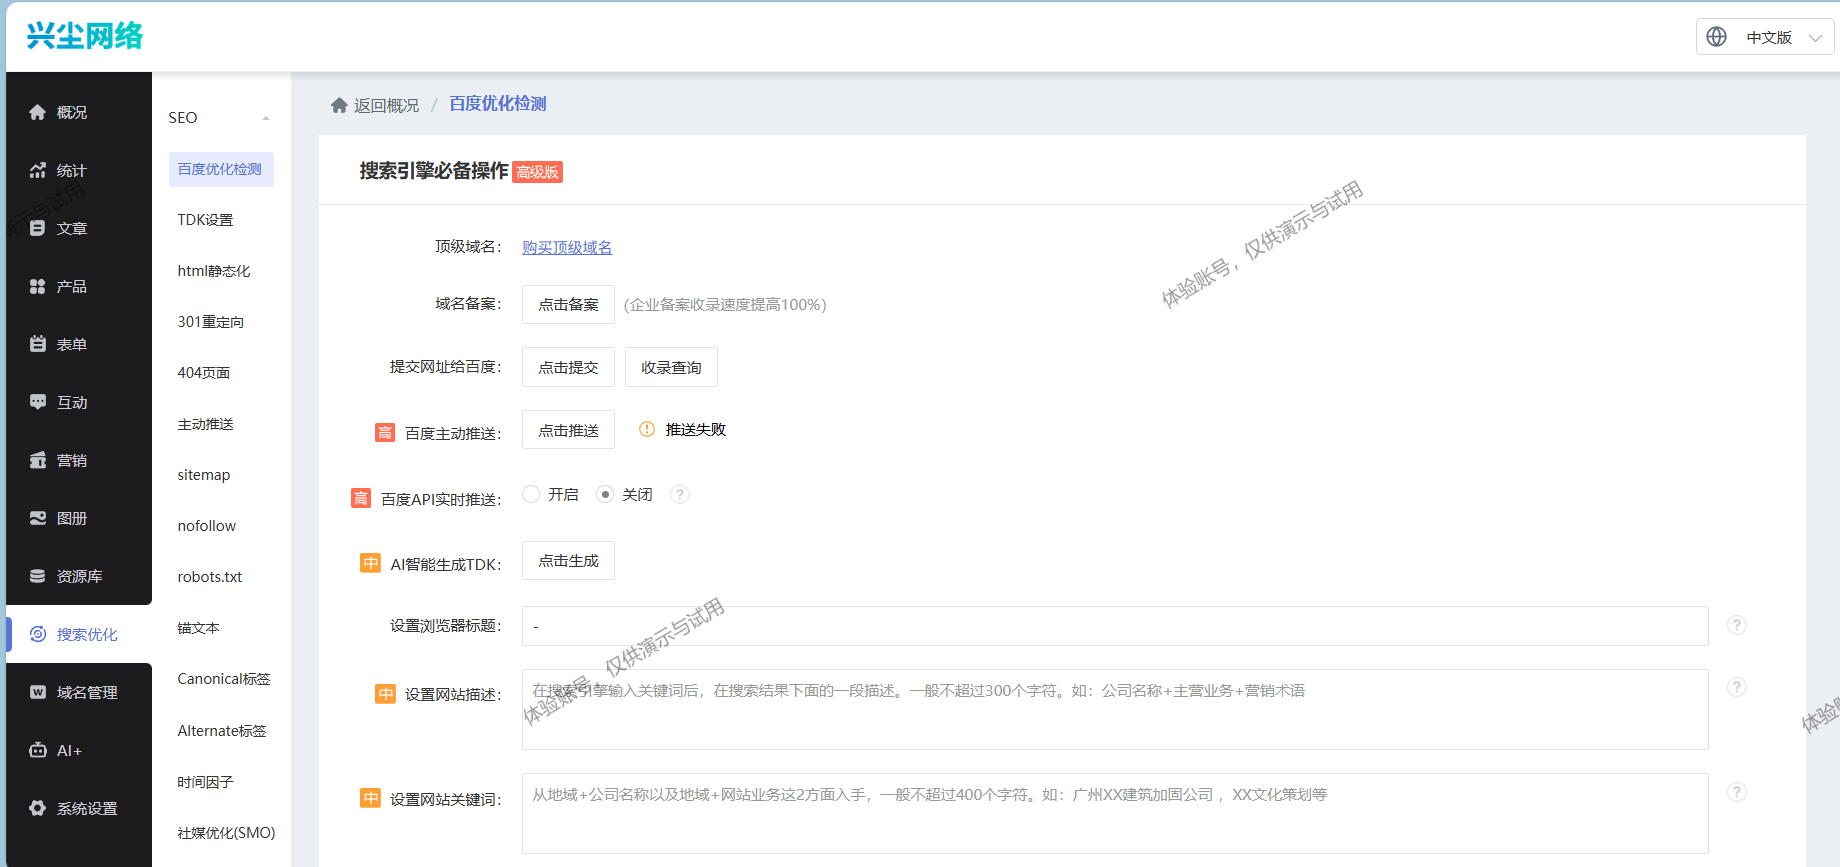Viewport: 1840px width, 867px height.
Task: Click the 统计 chart icon
Action: pyautogui.click(x=38, y=170)
